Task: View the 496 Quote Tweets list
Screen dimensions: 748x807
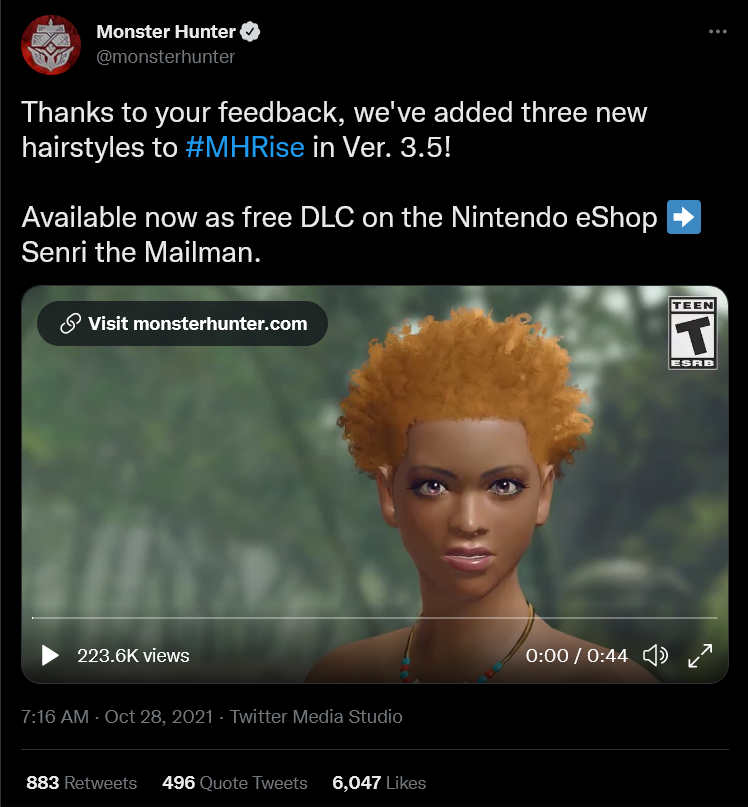Action: (235, 783)
